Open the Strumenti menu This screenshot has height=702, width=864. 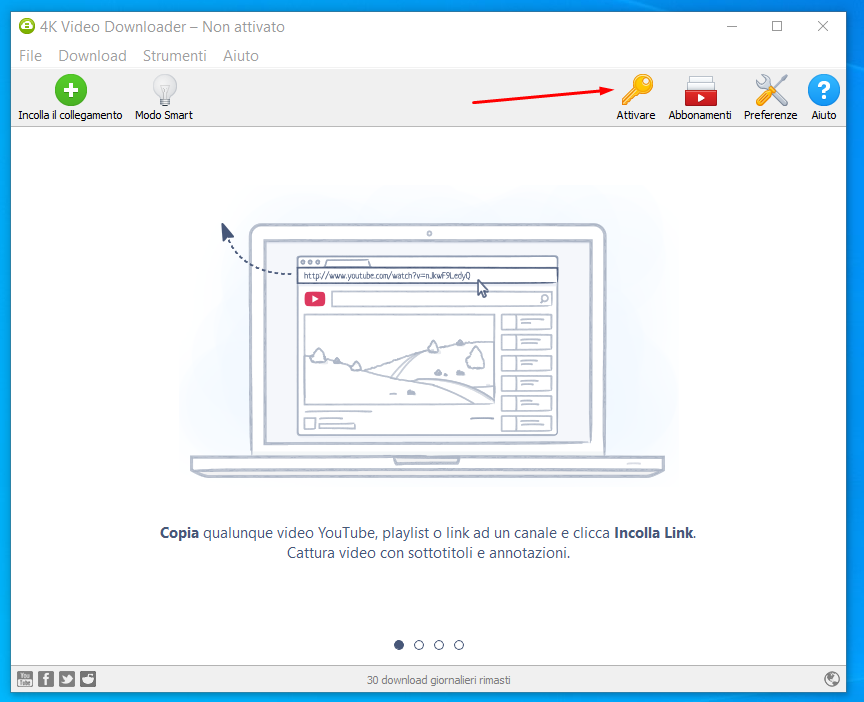(175, 56)
